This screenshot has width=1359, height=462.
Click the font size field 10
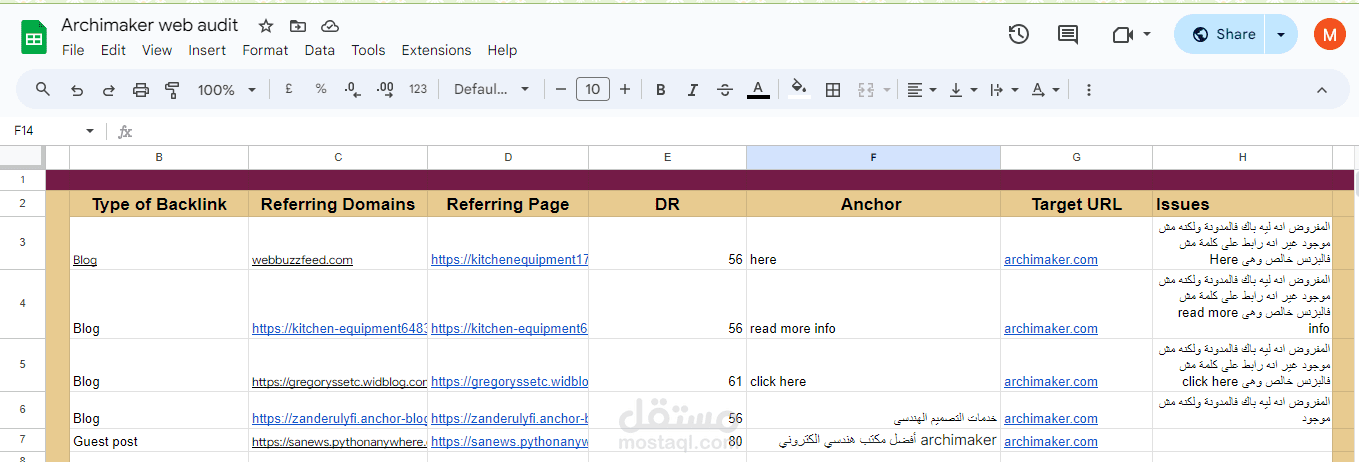[x=593, y=89]
